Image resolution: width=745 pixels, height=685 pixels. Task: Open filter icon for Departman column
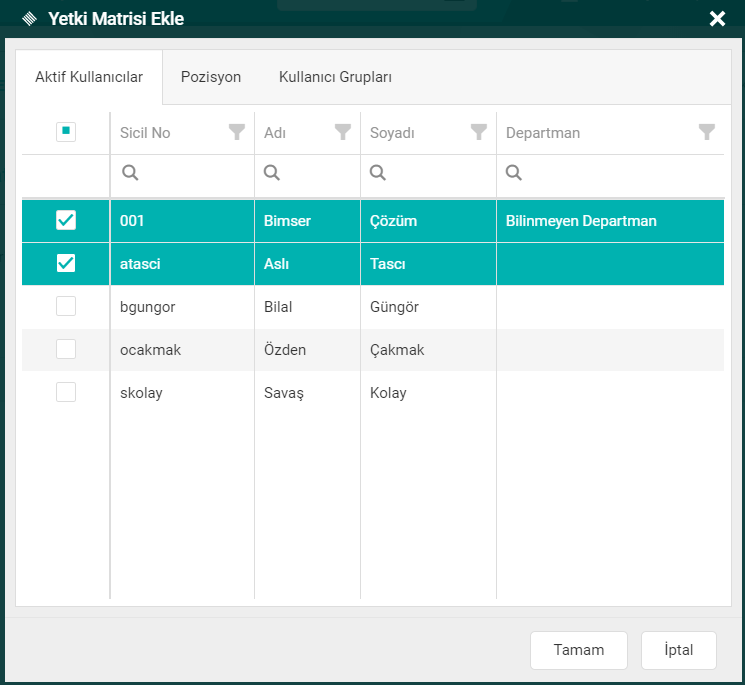pos(707,132)
